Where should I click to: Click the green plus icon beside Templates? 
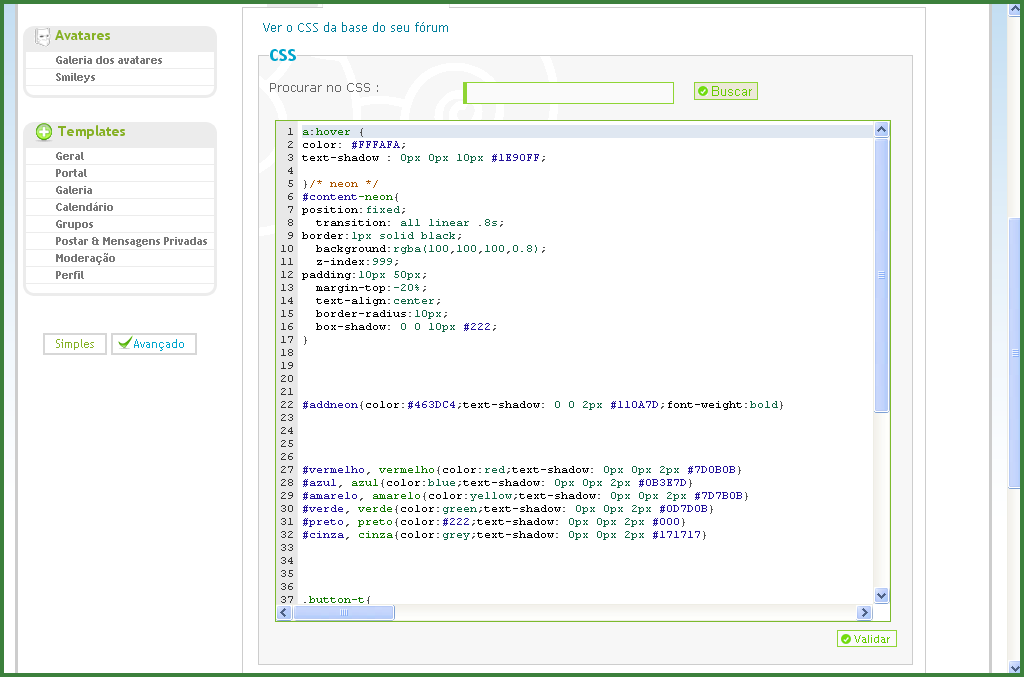point(44,132)
